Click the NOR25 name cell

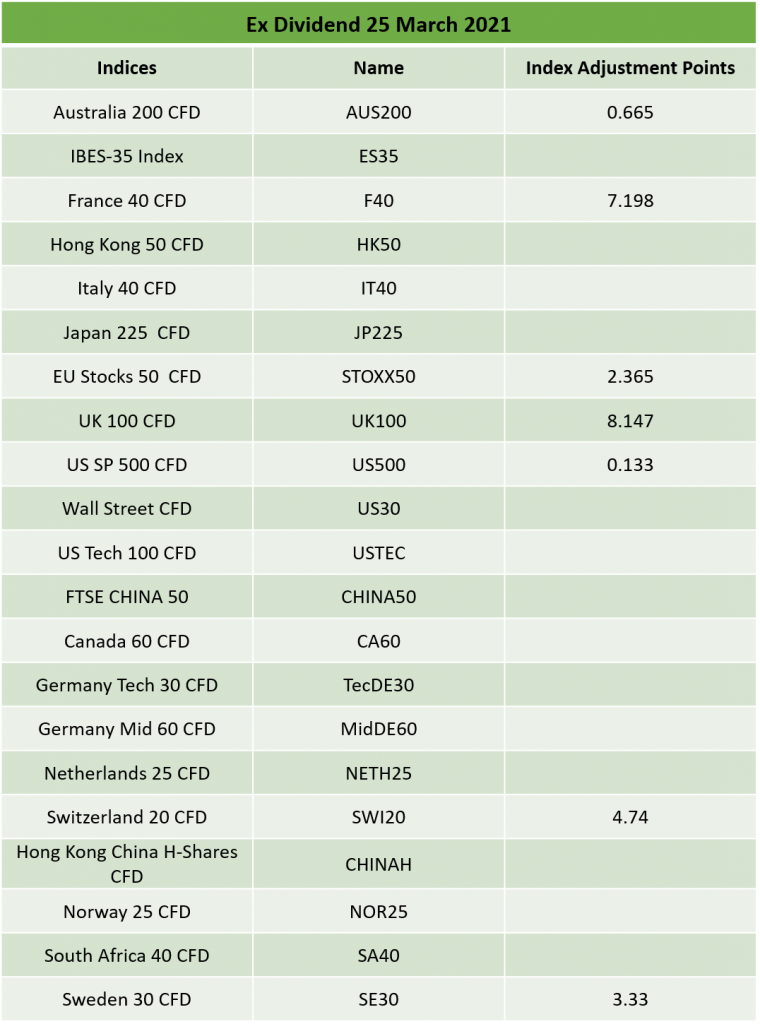pos(379,912)
